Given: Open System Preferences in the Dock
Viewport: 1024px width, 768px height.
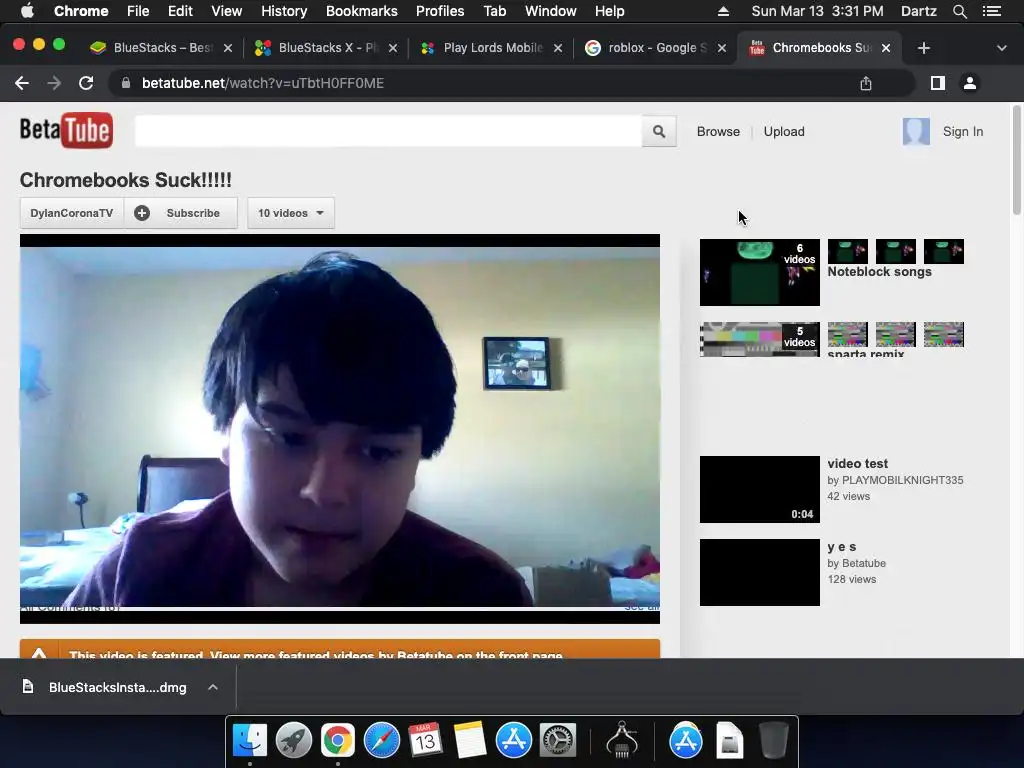Looking at the screenshot, I should coord(557,741).
